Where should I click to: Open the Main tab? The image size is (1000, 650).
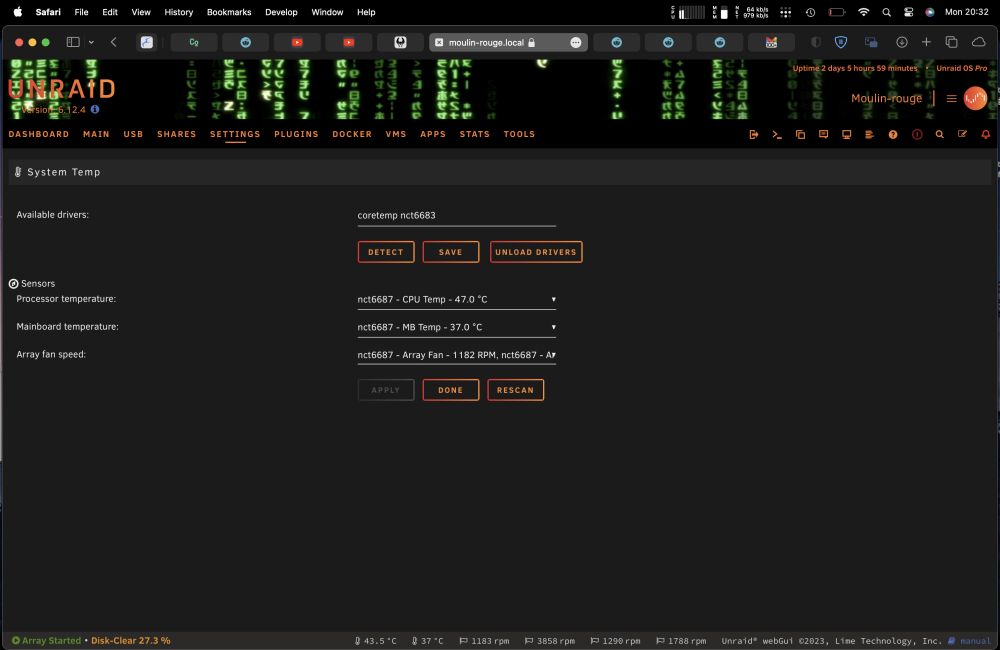(96, 134)
